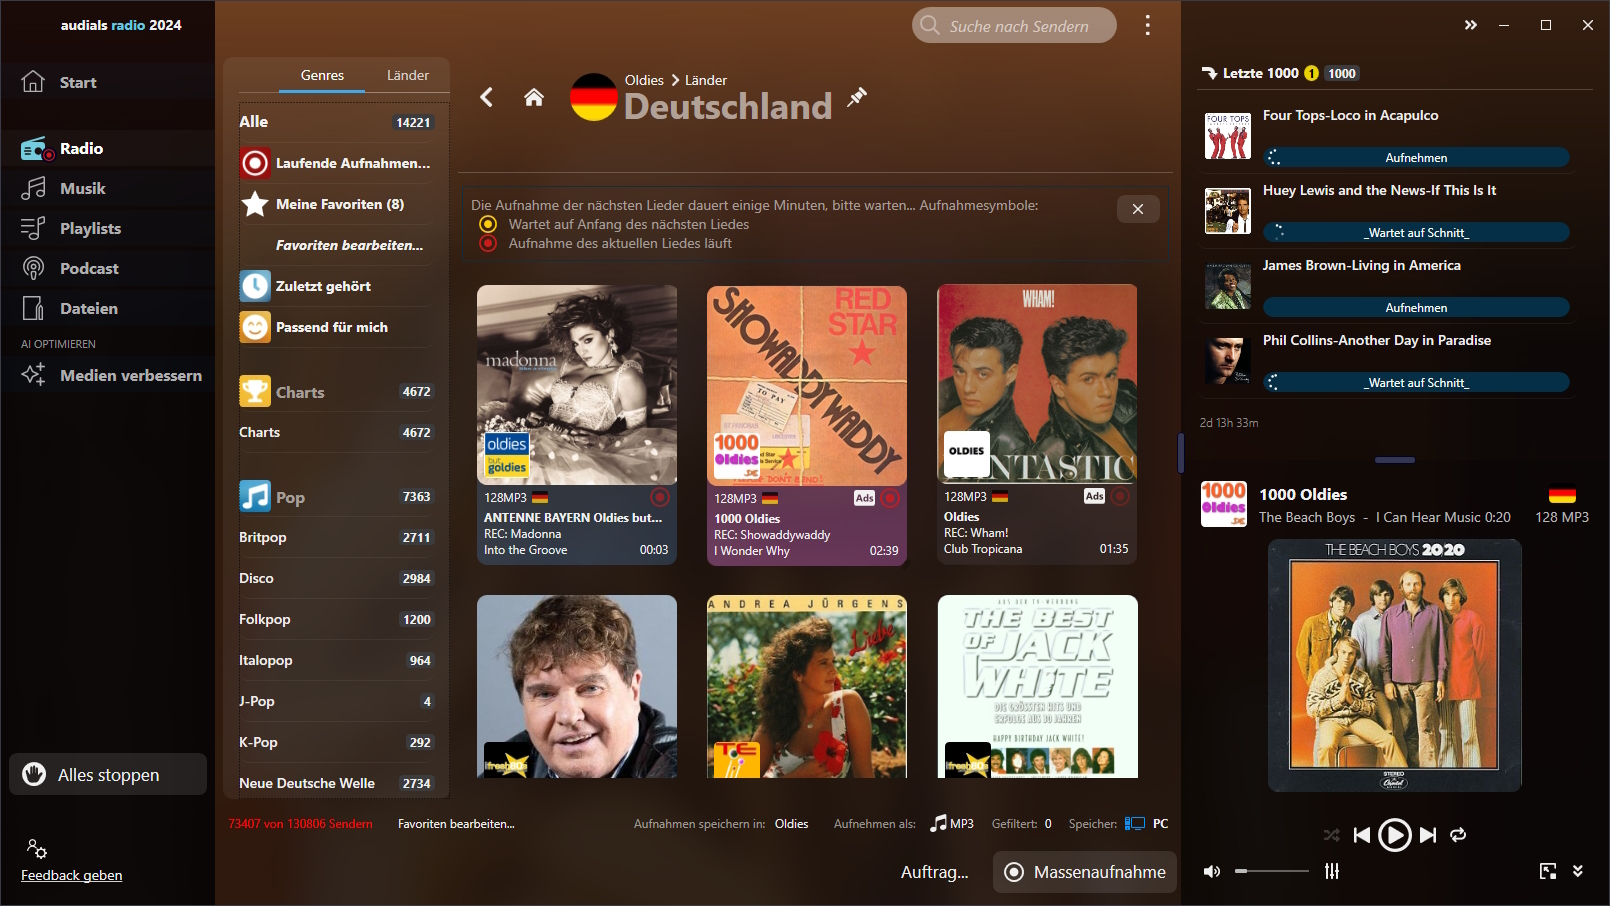Toggle recording on Oldies Wham! card
This screenshot has width=1610, height=906.
pyautogui.click(x=1120, y=496)
